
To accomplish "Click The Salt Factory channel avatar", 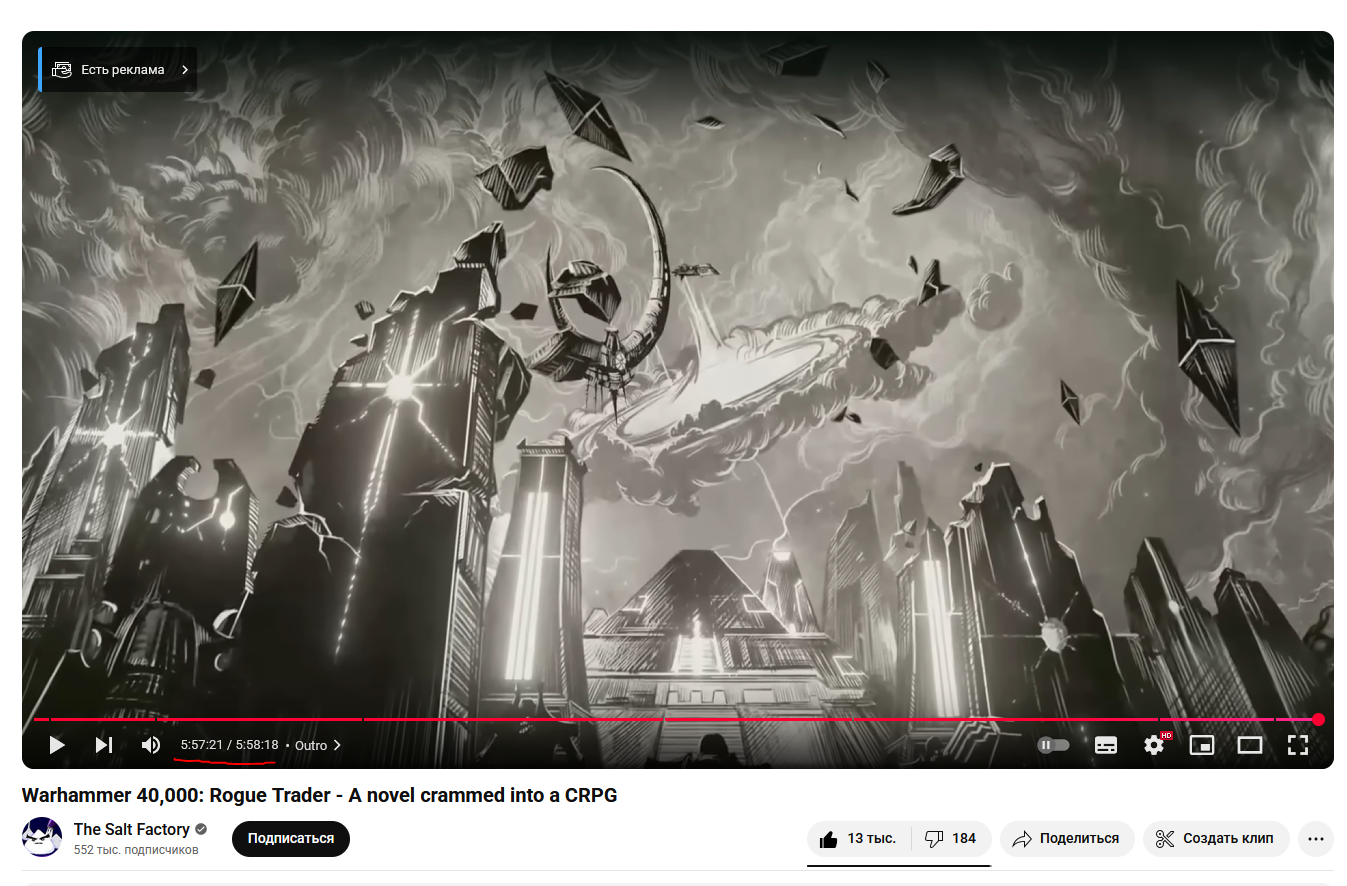I will [42, 837].
